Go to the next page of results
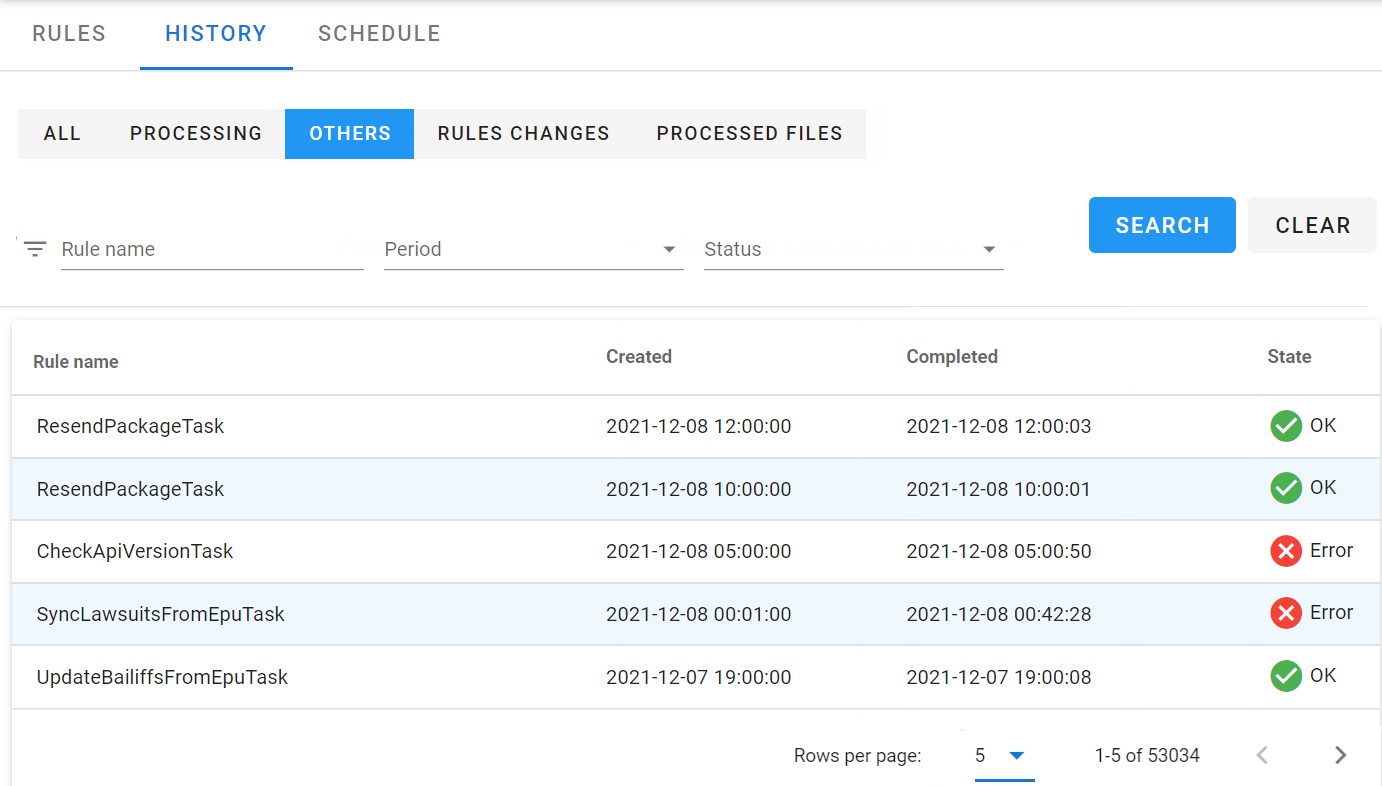The width and height of the screenshot is (1382, 786). pyautogui.click(x=1341, y=755)
